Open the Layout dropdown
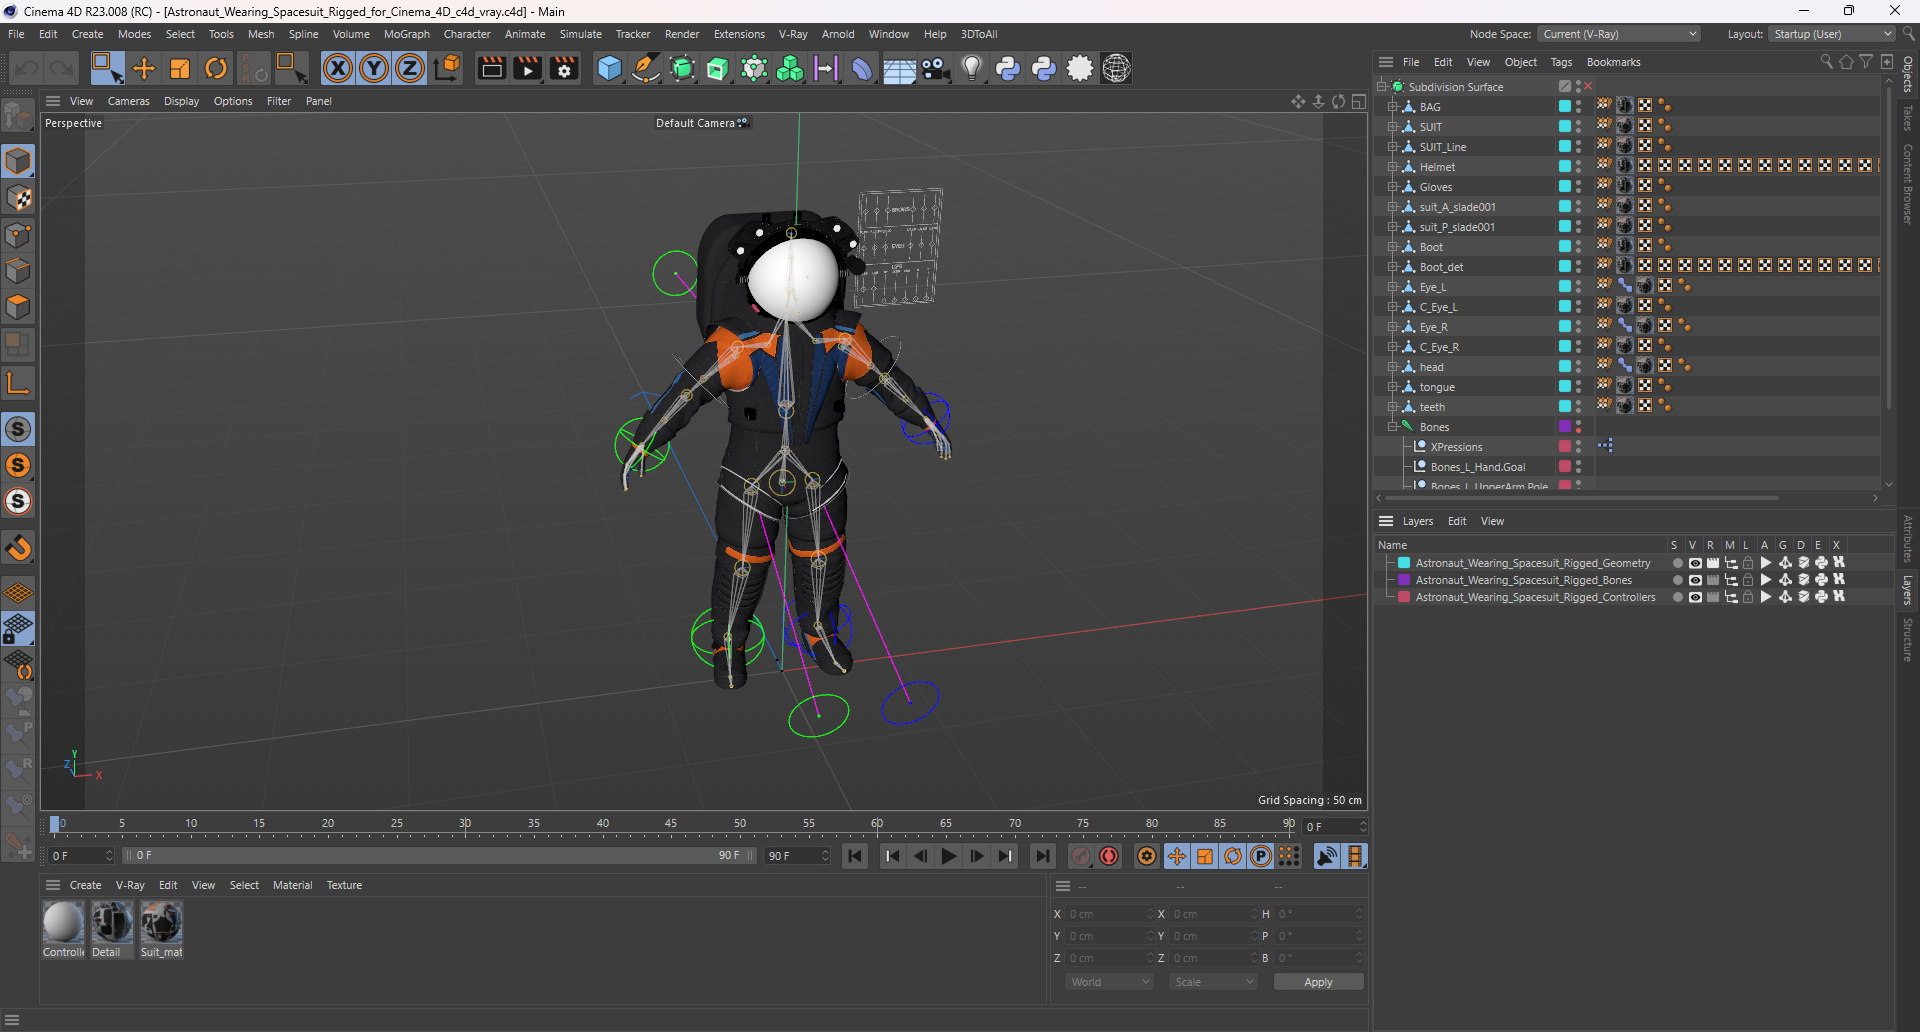The width and height of the screenshot is (1920, 1032). (1831, 34)
